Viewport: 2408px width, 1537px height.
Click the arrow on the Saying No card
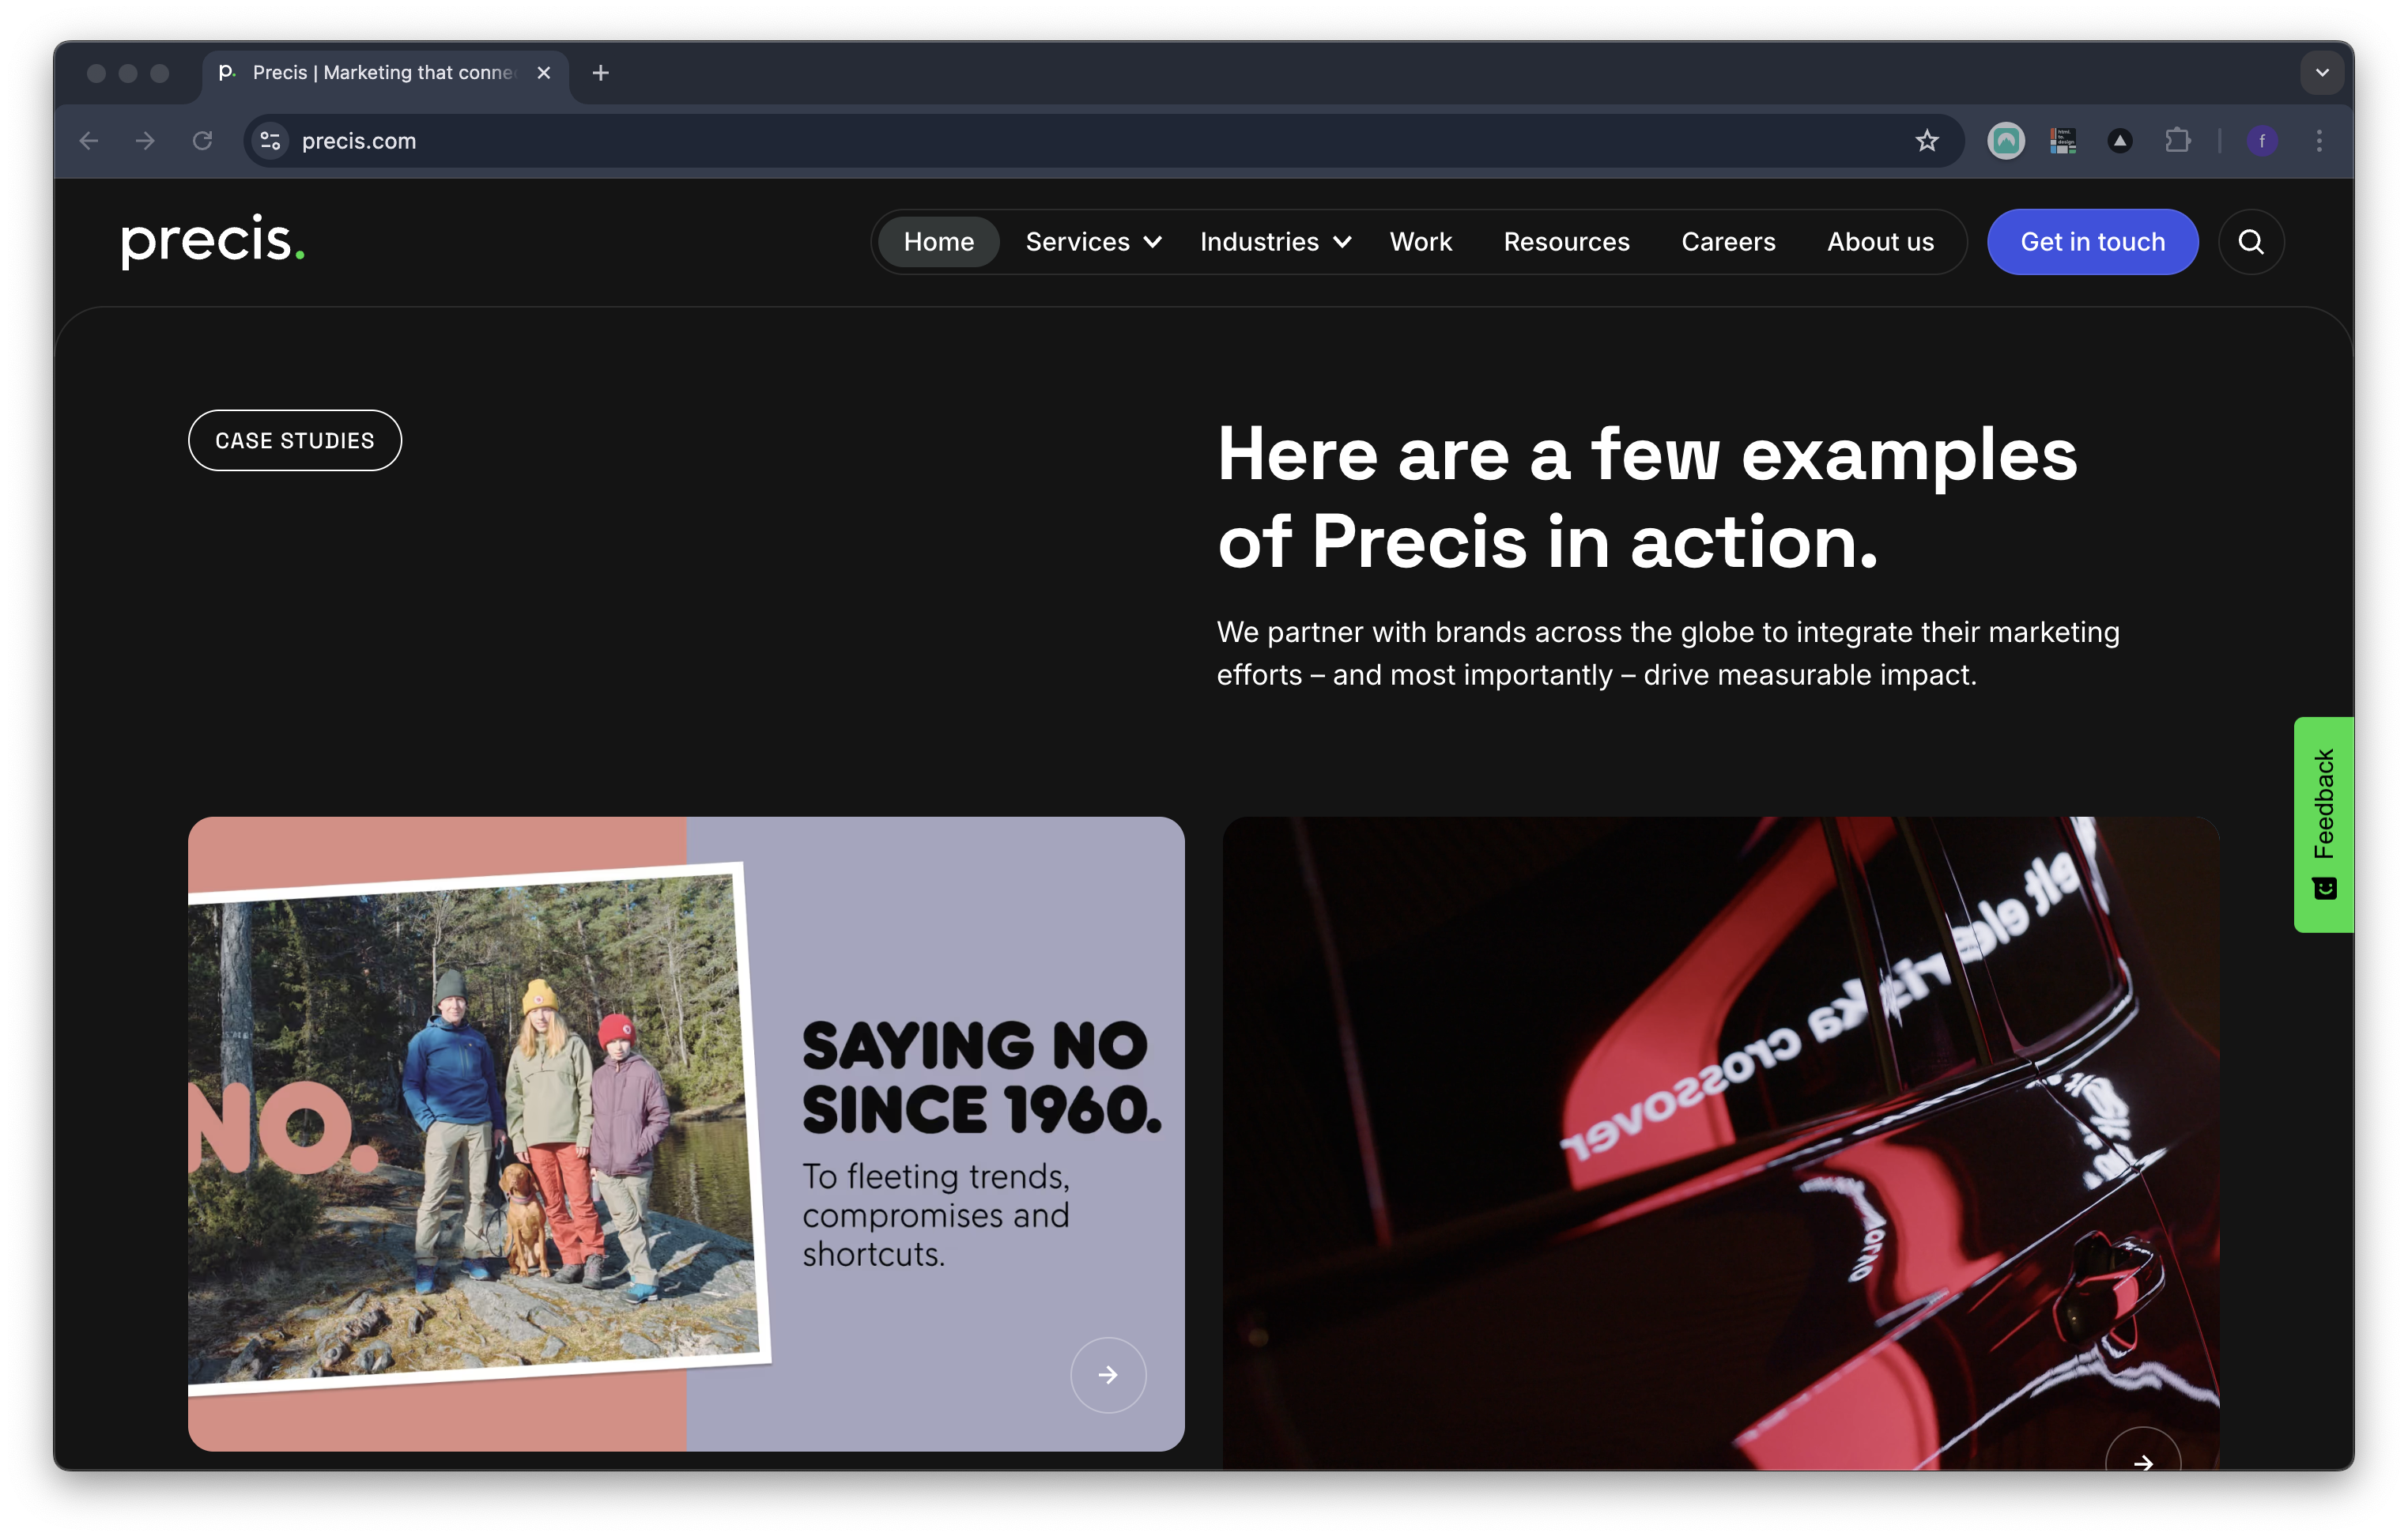pos(1107,1374)
